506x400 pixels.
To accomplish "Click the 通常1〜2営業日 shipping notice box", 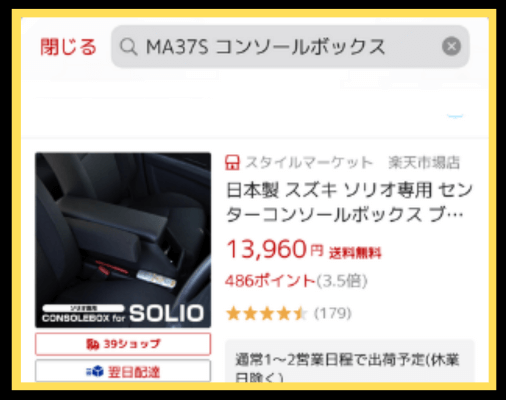I will [x=349, y=362].
